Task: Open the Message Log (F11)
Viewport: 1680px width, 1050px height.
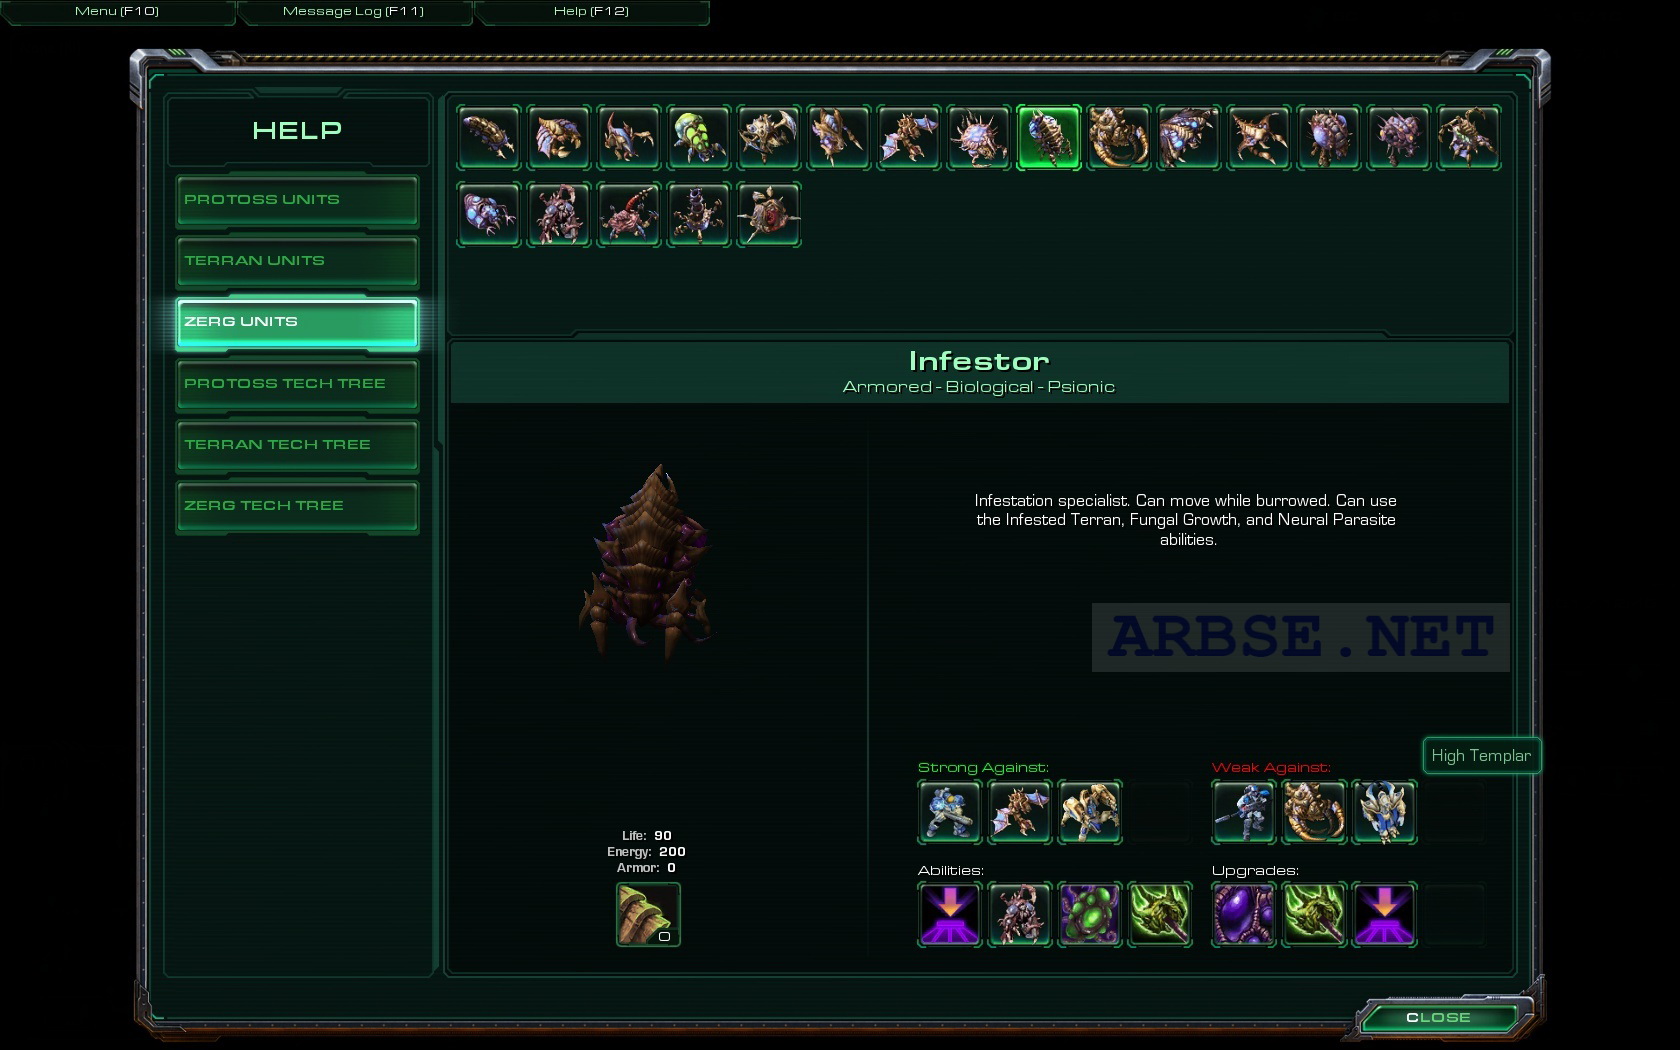Action: point(353,11)
